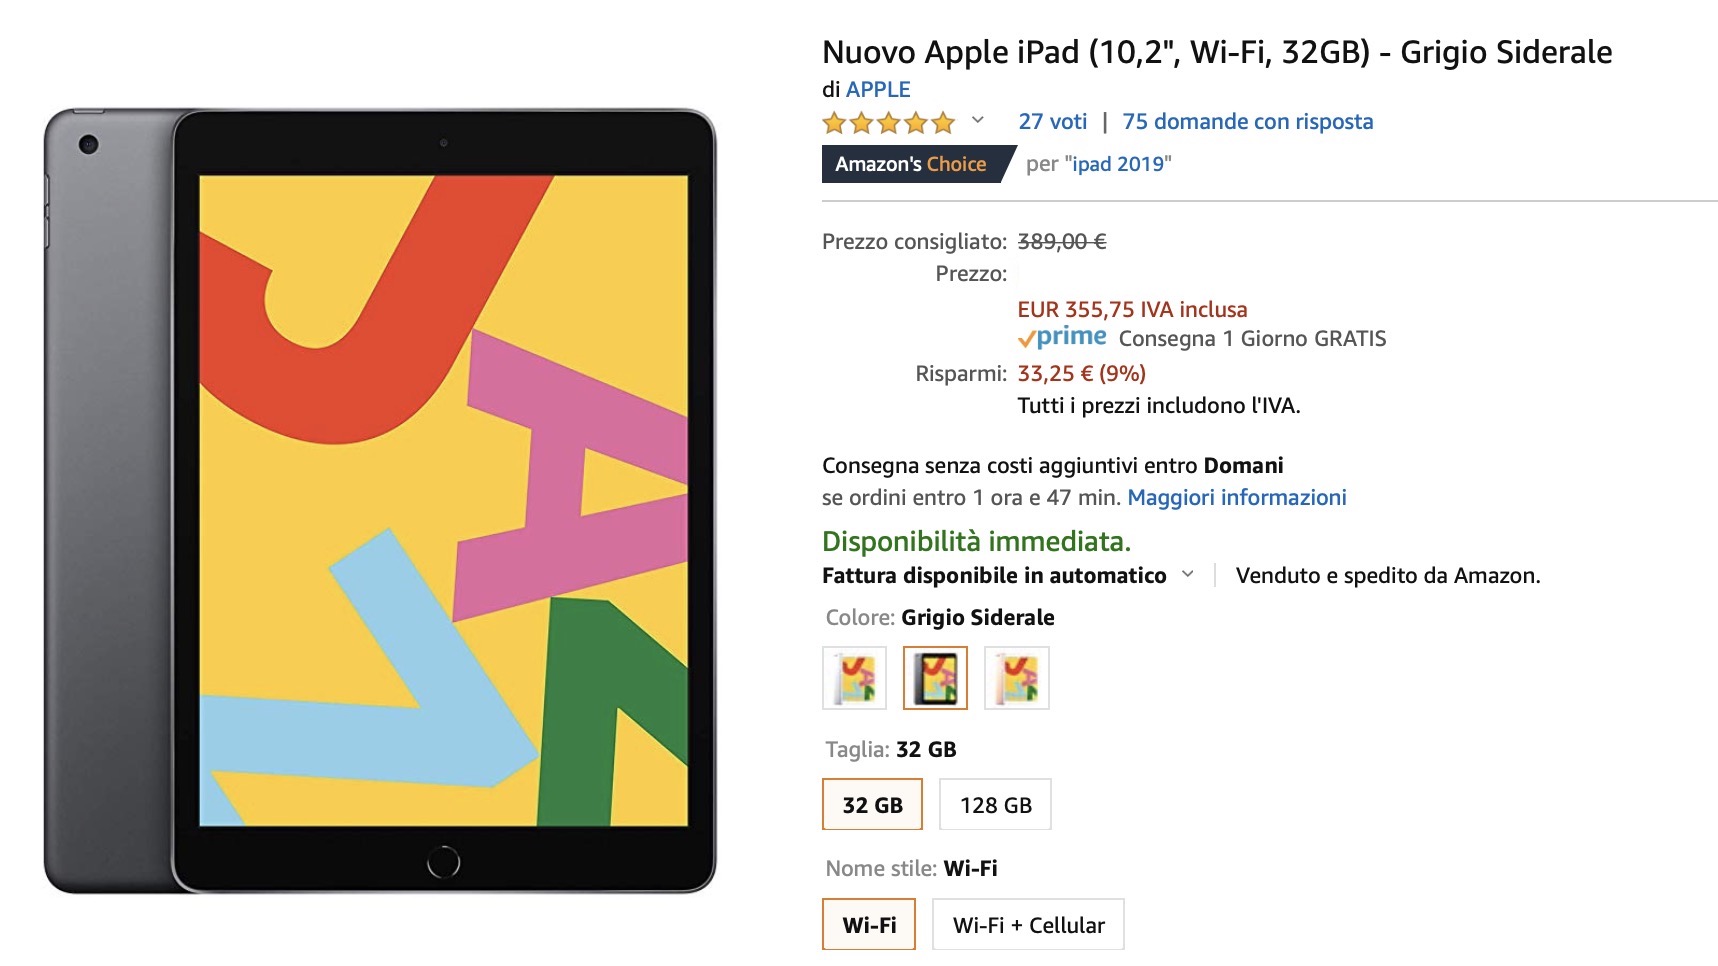Choose the 128 GB size option

click(995, 805)
